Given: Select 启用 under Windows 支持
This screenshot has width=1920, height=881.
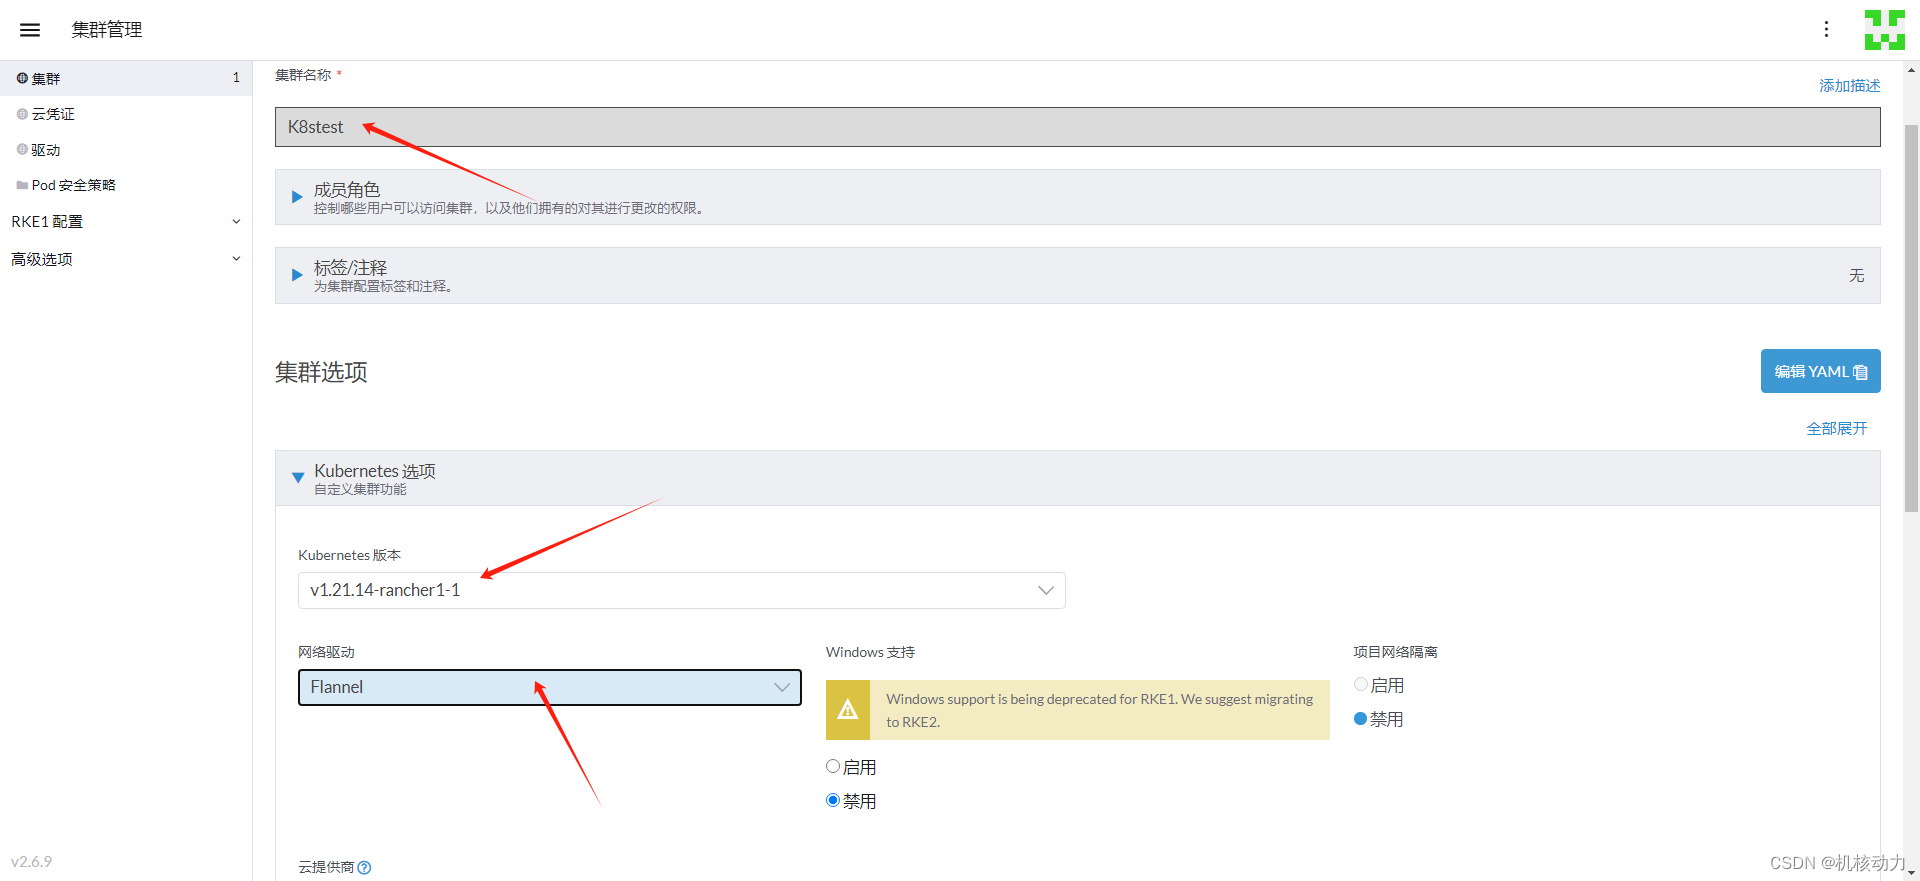Looking at the screenshot, I should pos(833,767).
